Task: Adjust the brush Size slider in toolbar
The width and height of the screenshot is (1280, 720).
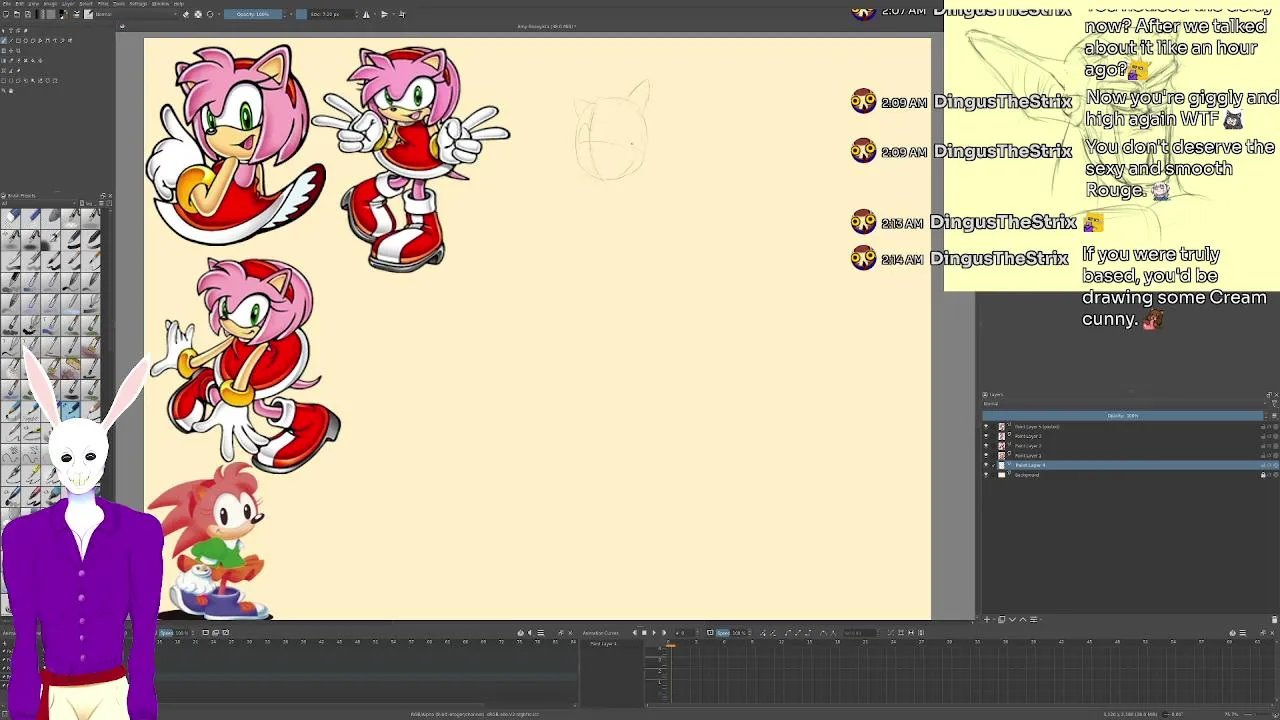Action: (x=326, y=14)
